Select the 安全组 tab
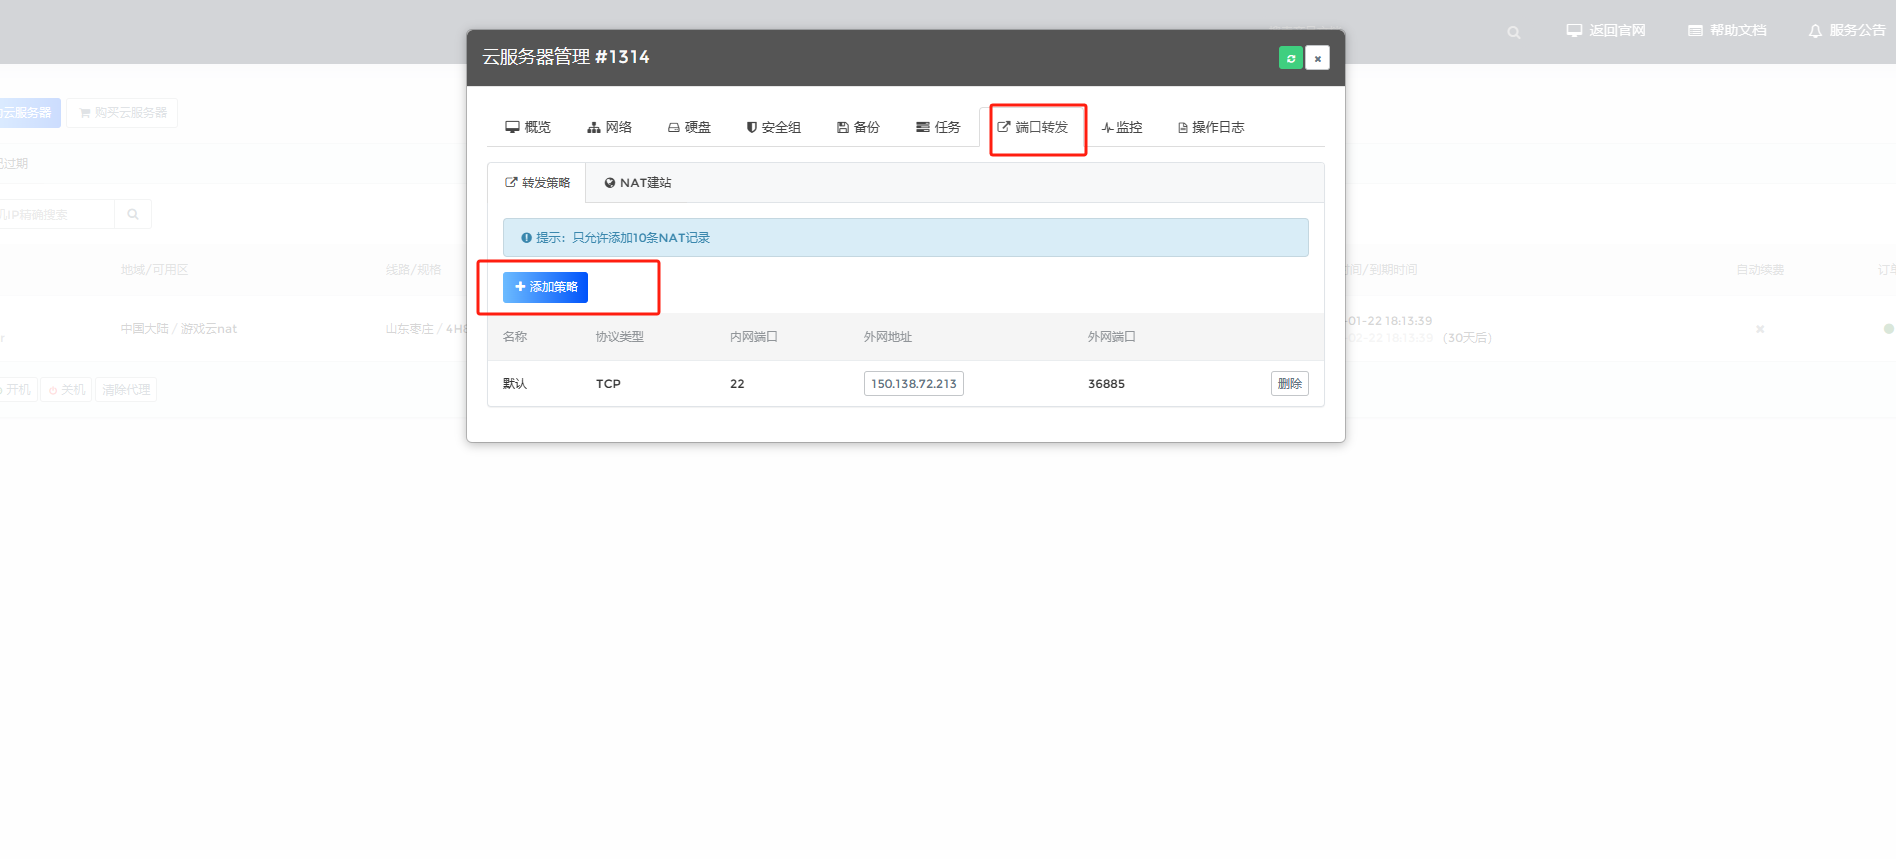Image resolution: width=1896 pixels, height=859 pixels. tap(773, 127)
